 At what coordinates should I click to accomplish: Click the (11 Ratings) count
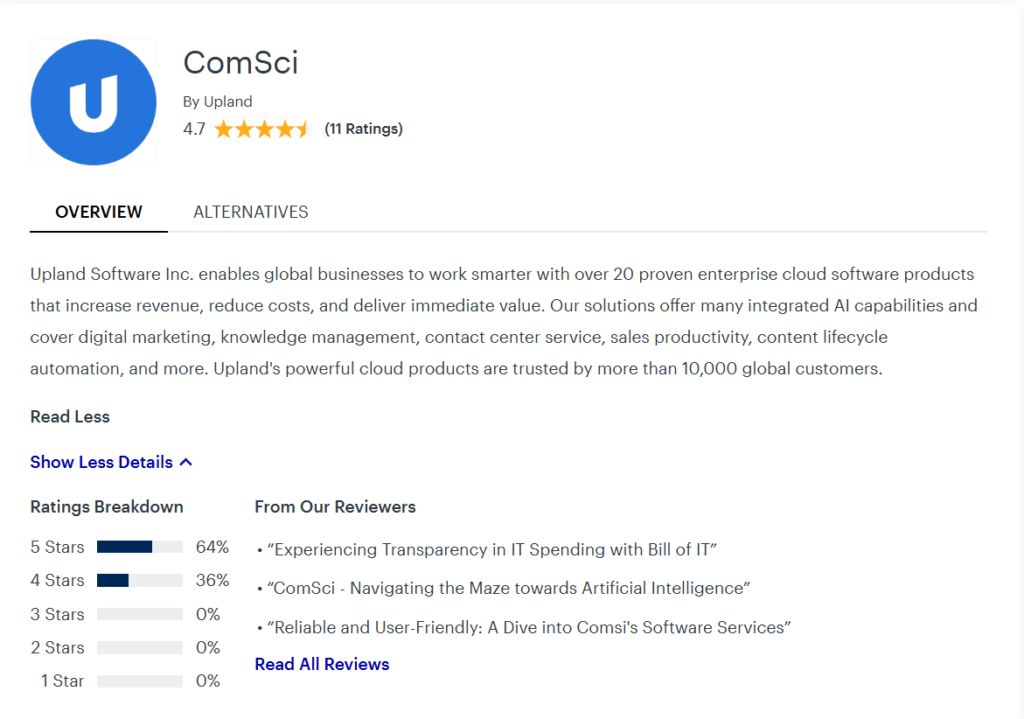coord(364,129)
